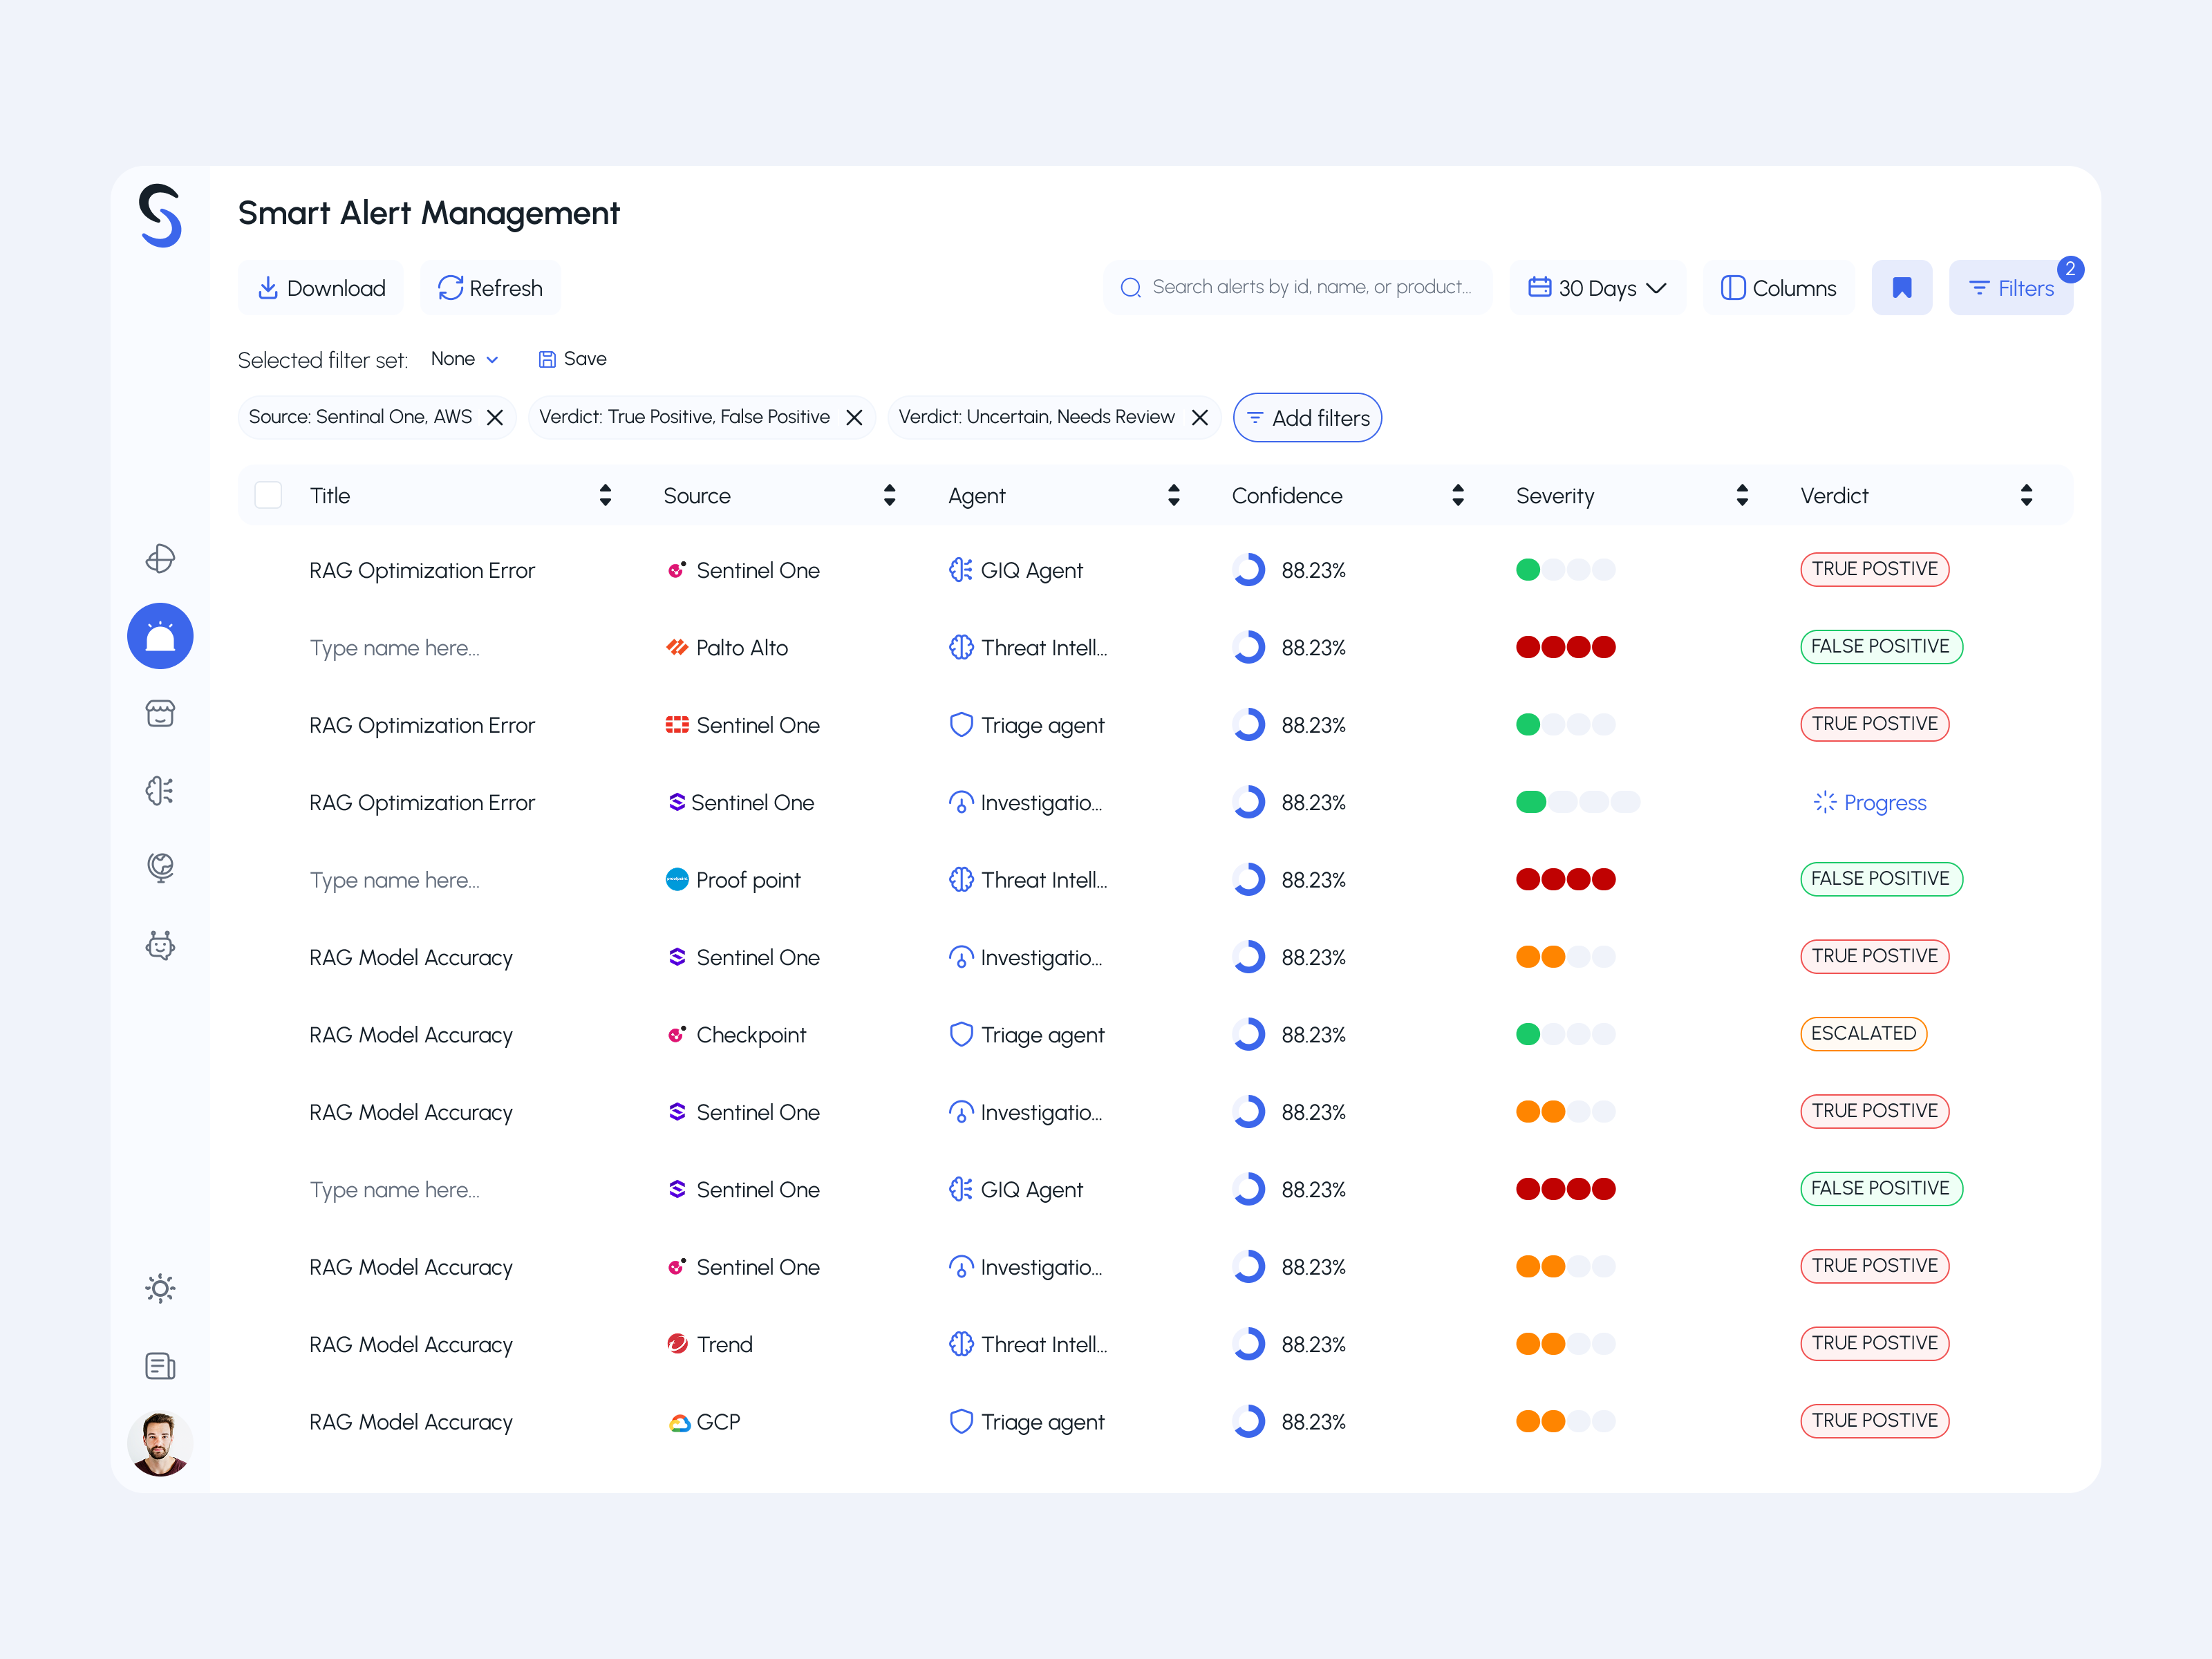Image resolution: width=2212 pixels, height=1659 pixels.
Task: Open the 30 Days date range dropdown
Action: [x=1597, y=288]
